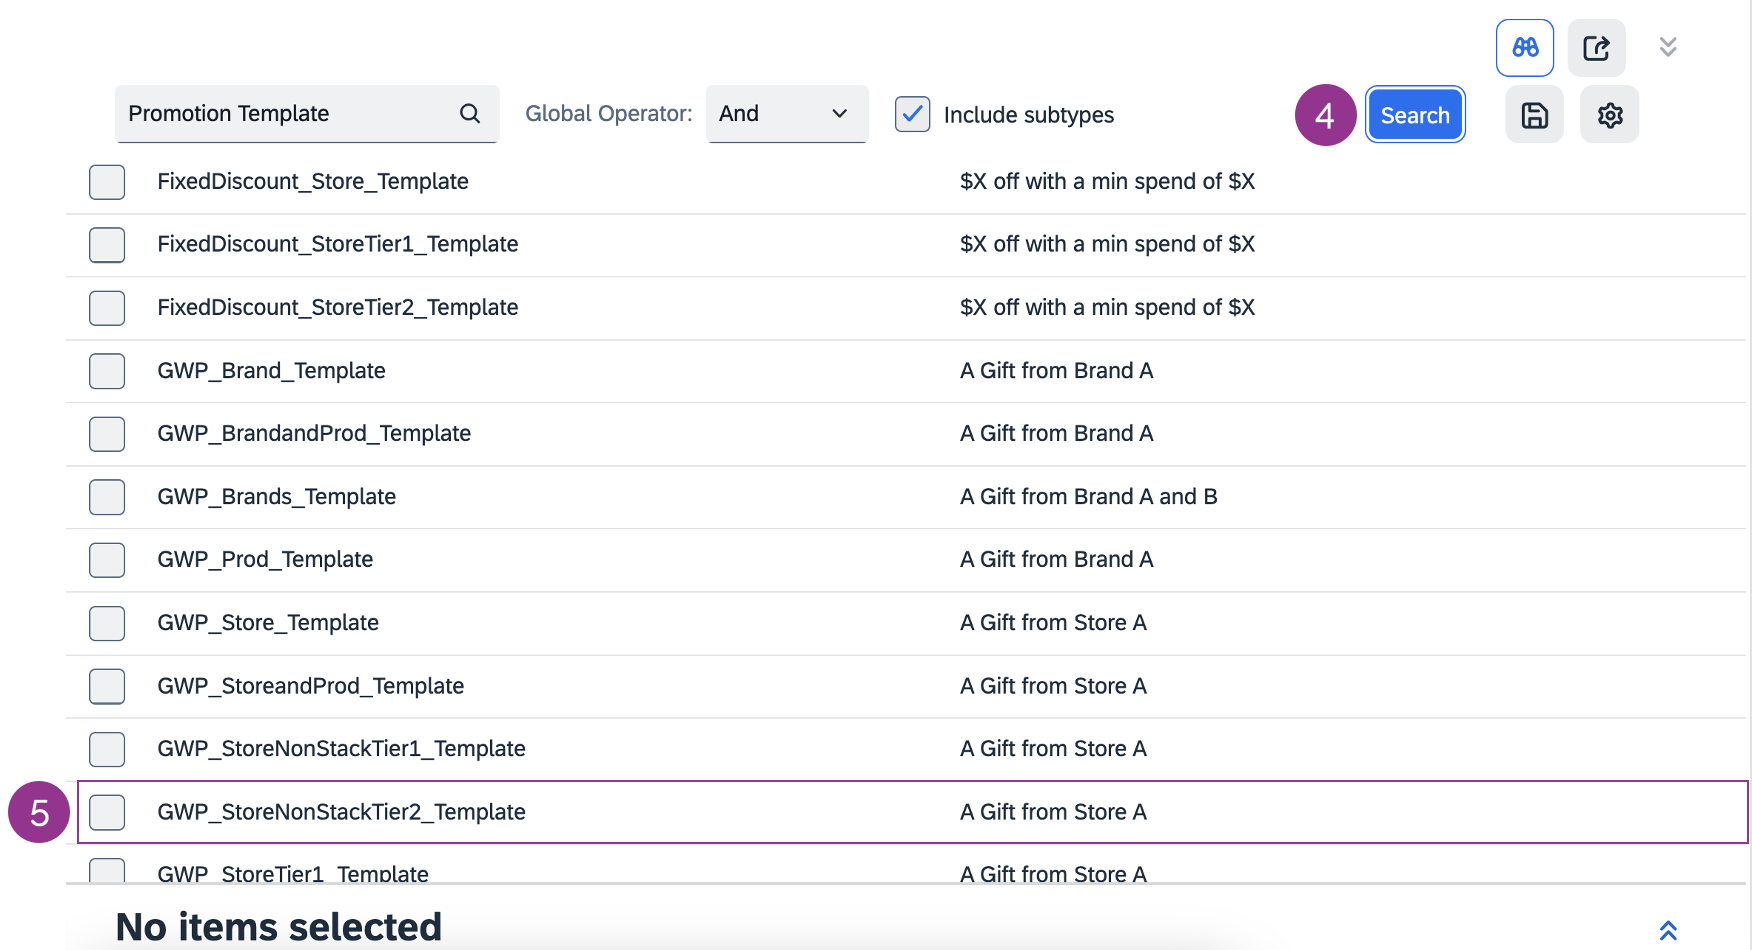This screenshot has width=1752, height=950.
Task: Open the search settings gear icon
Action: pos(1609,115)
